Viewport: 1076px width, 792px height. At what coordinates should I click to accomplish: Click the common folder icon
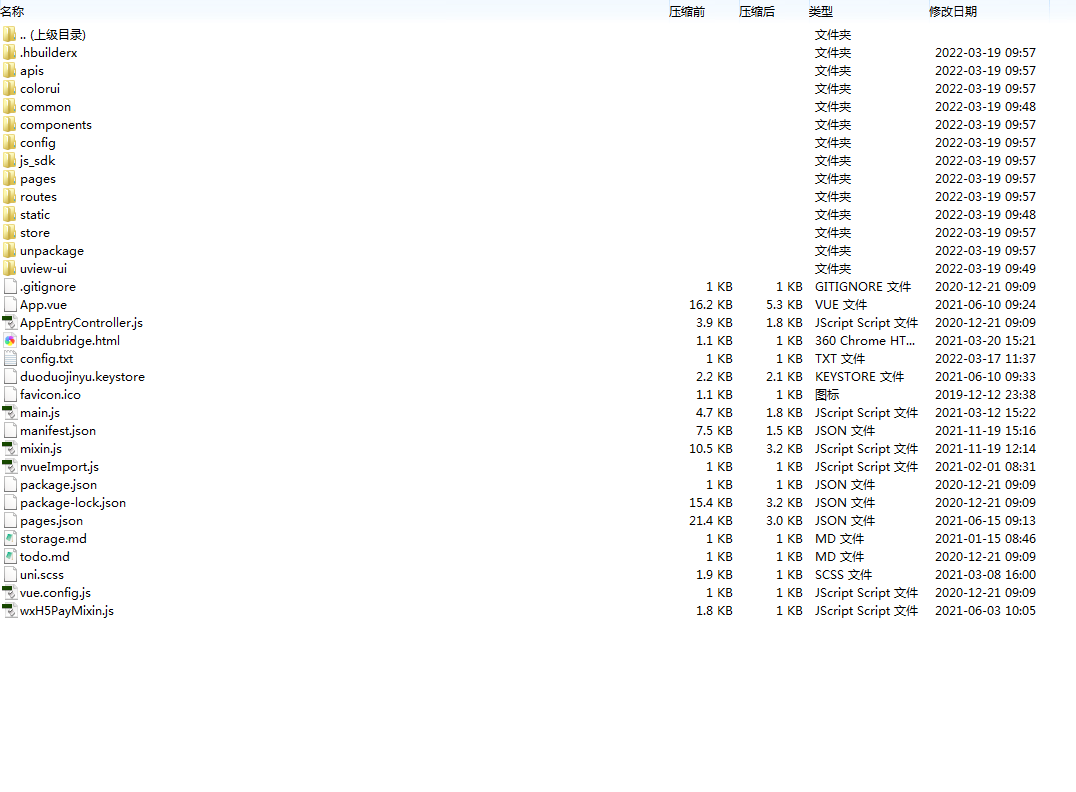(10, 106)
